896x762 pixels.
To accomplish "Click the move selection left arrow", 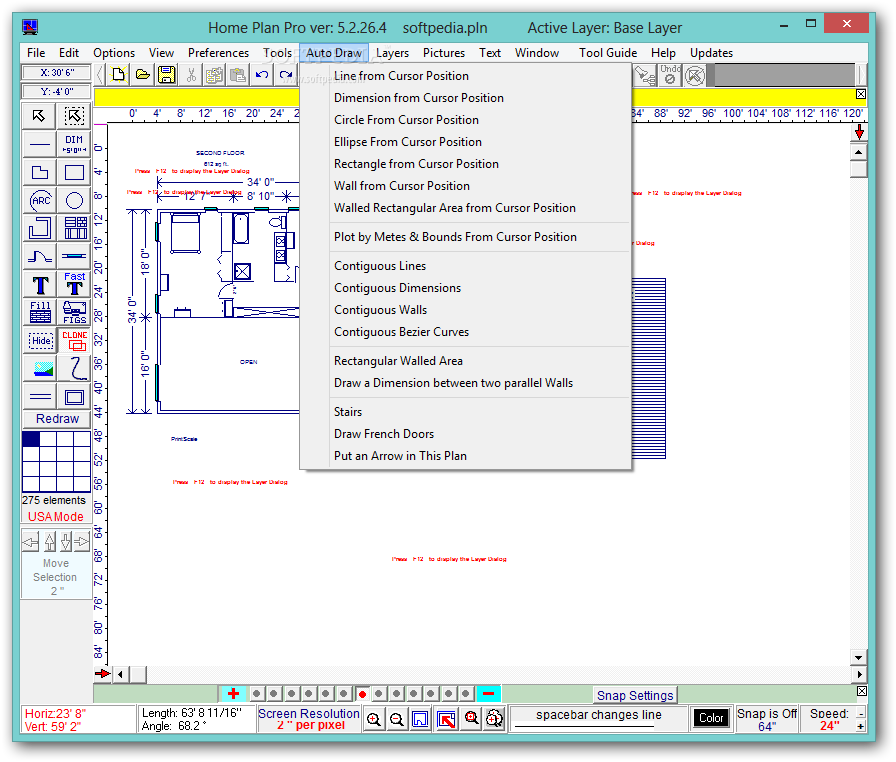I will 30,541.
